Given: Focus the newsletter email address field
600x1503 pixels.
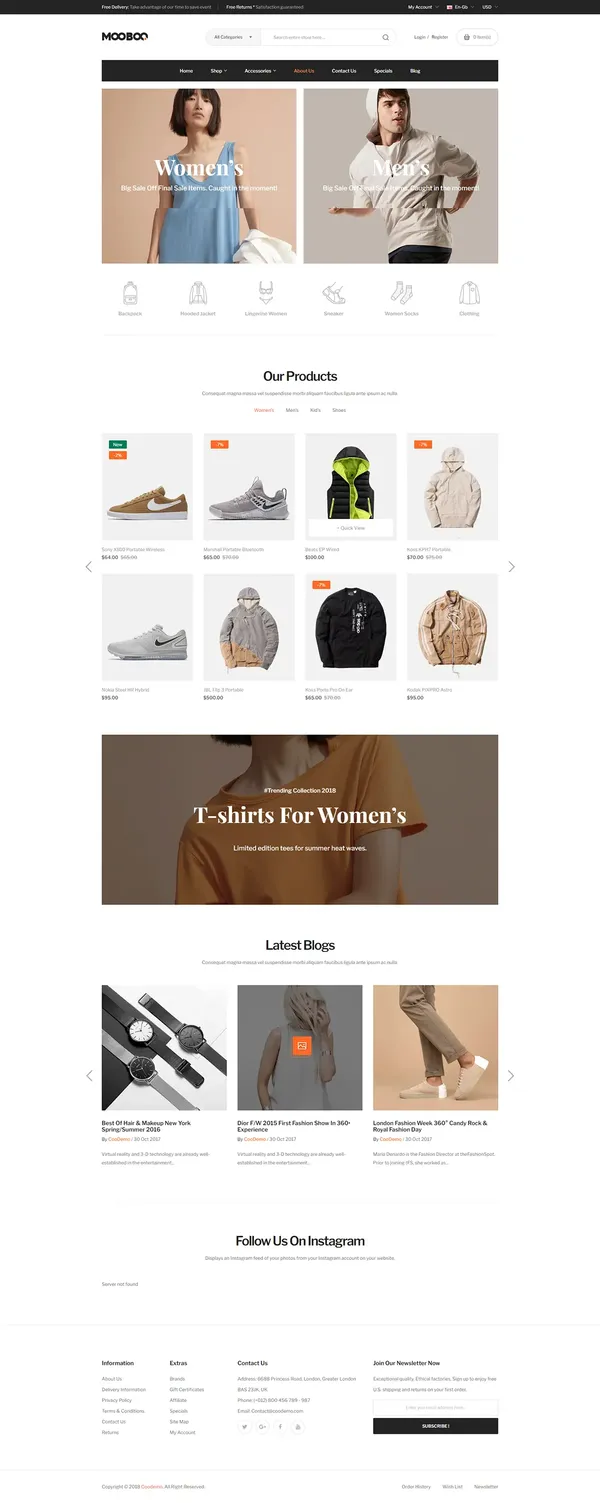Looking at the screenshot, I should [435, 1408].
